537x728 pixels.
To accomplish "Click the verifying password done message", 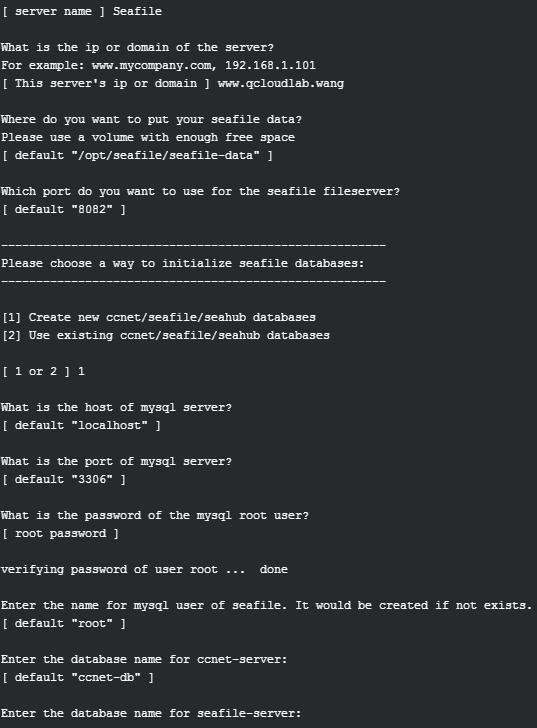I will point(144,569).
